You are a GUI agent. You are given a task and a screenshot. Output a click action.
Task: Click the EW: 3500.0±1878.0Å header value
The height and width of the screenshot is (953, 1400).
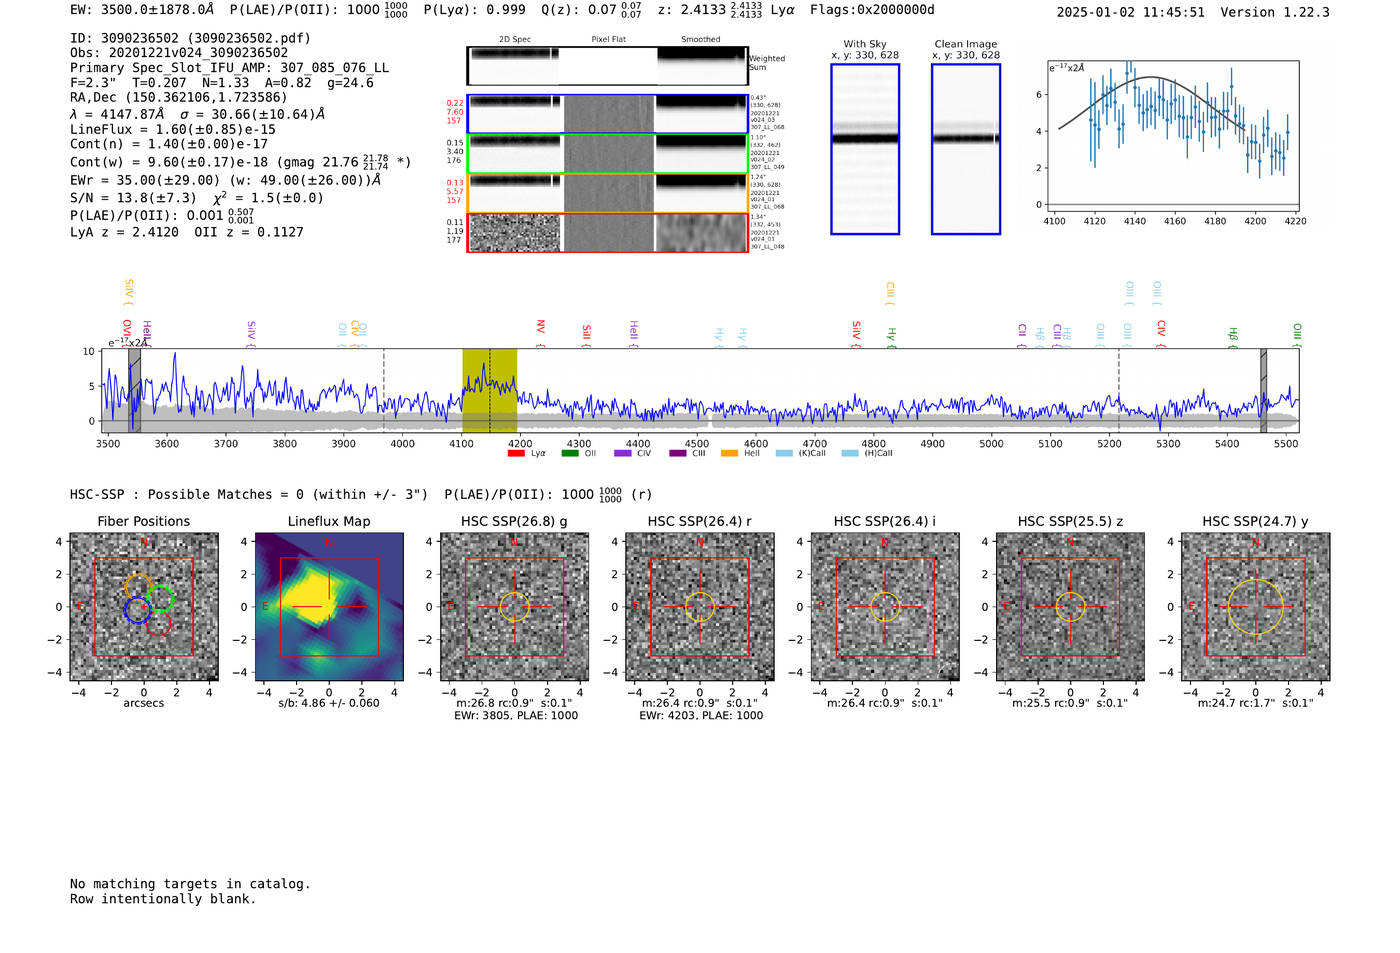pyautogui.click(x=142, y=10)
